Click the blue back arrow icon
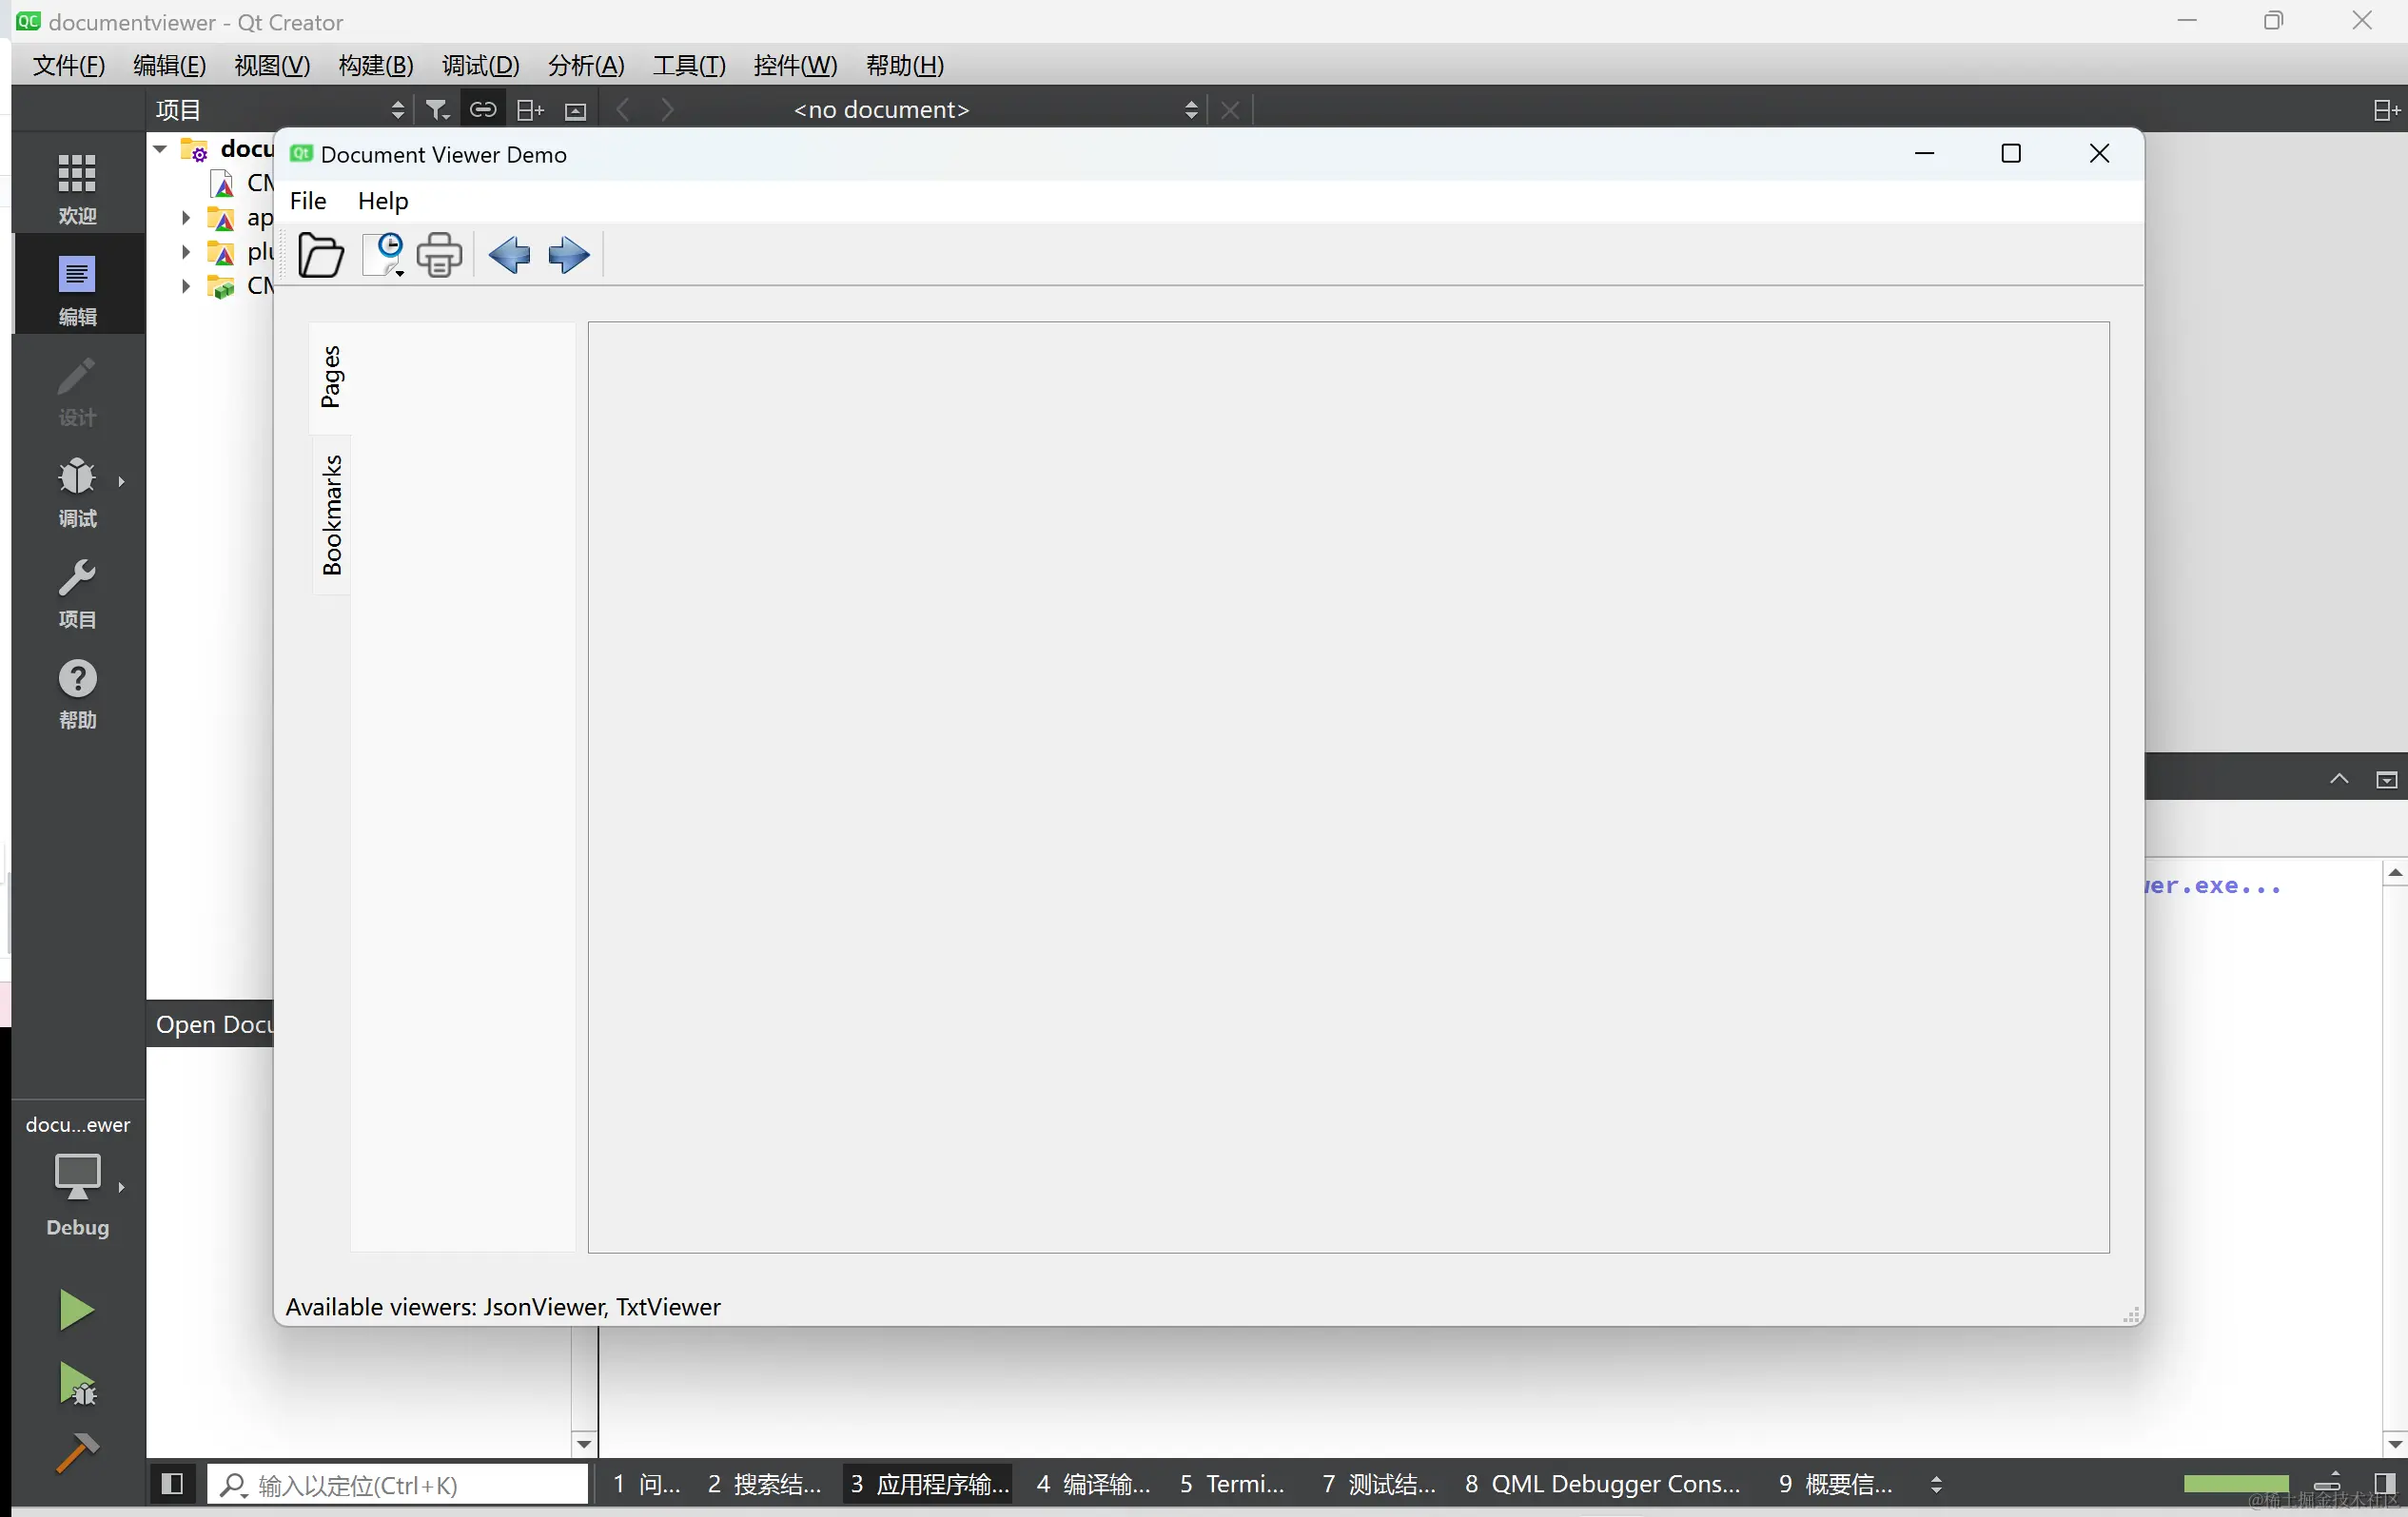2408x1517 pixels. (x=509, y=256)
